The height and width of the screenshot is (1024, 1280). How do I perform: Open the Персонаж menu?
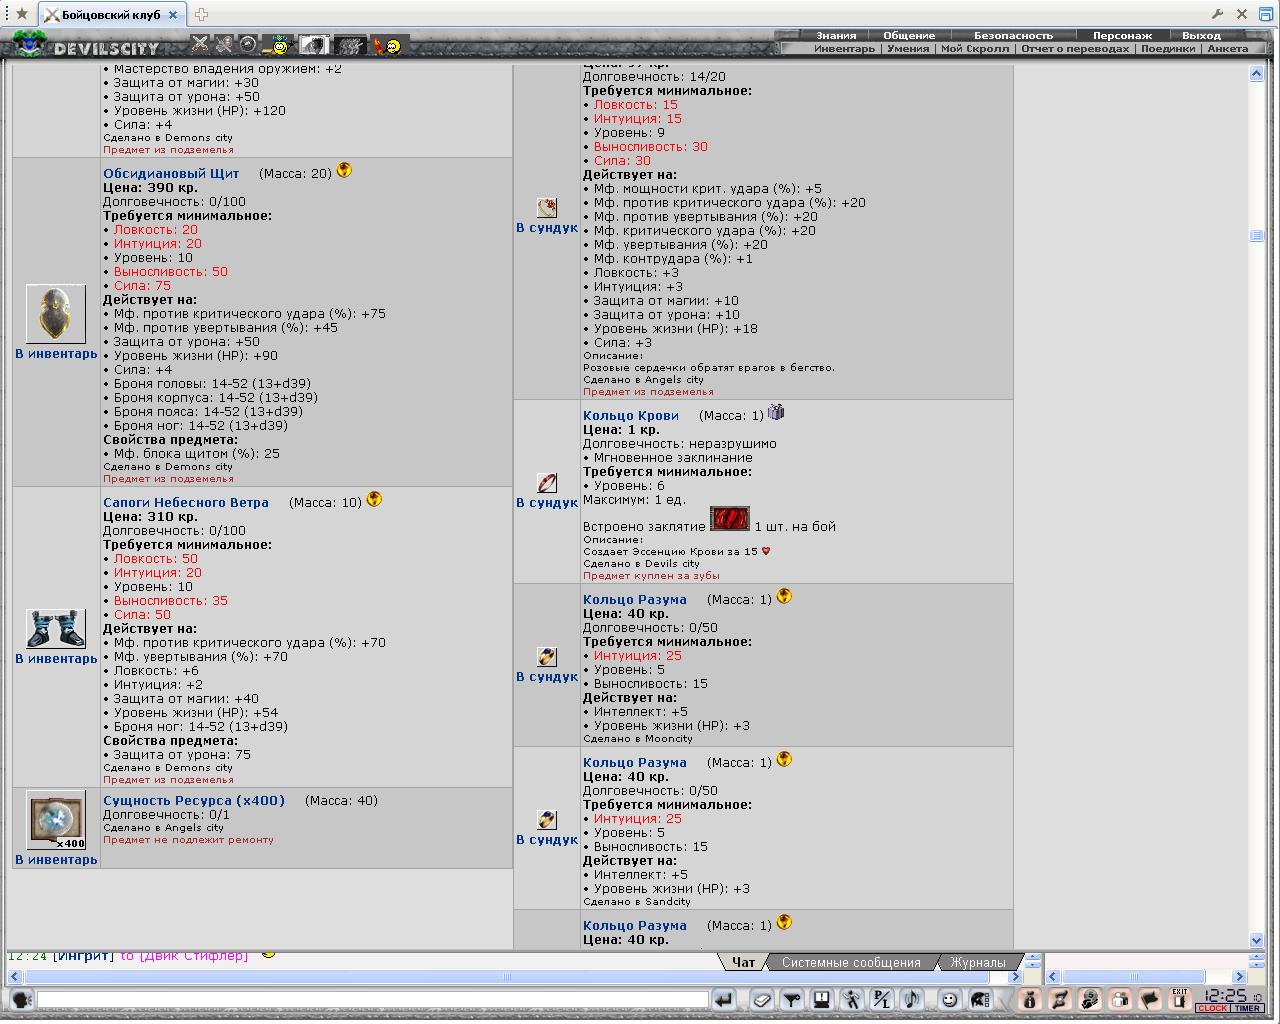[x=1122, y=35]
